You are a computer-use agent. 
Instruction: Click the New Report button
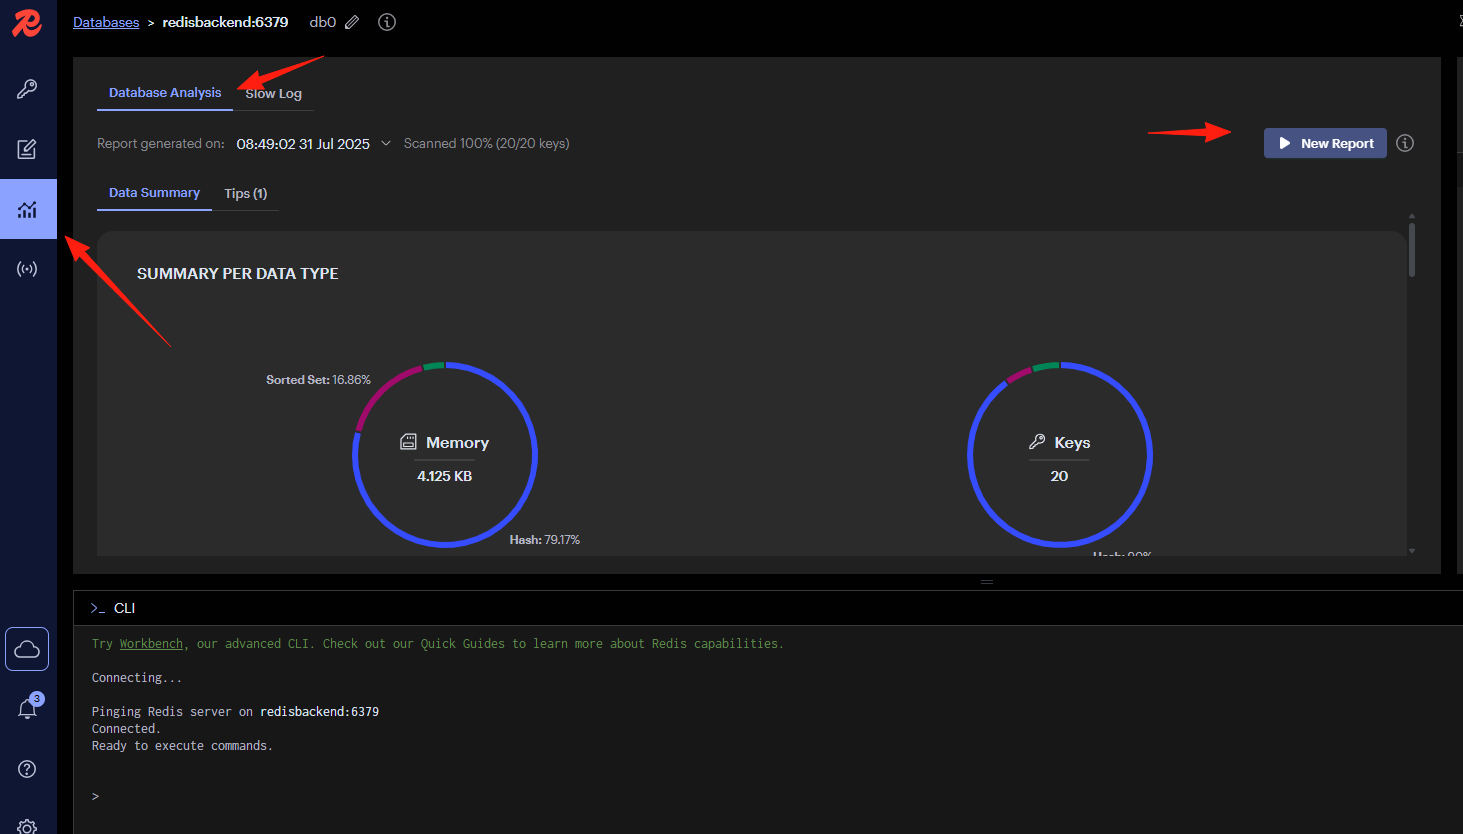1325,143
